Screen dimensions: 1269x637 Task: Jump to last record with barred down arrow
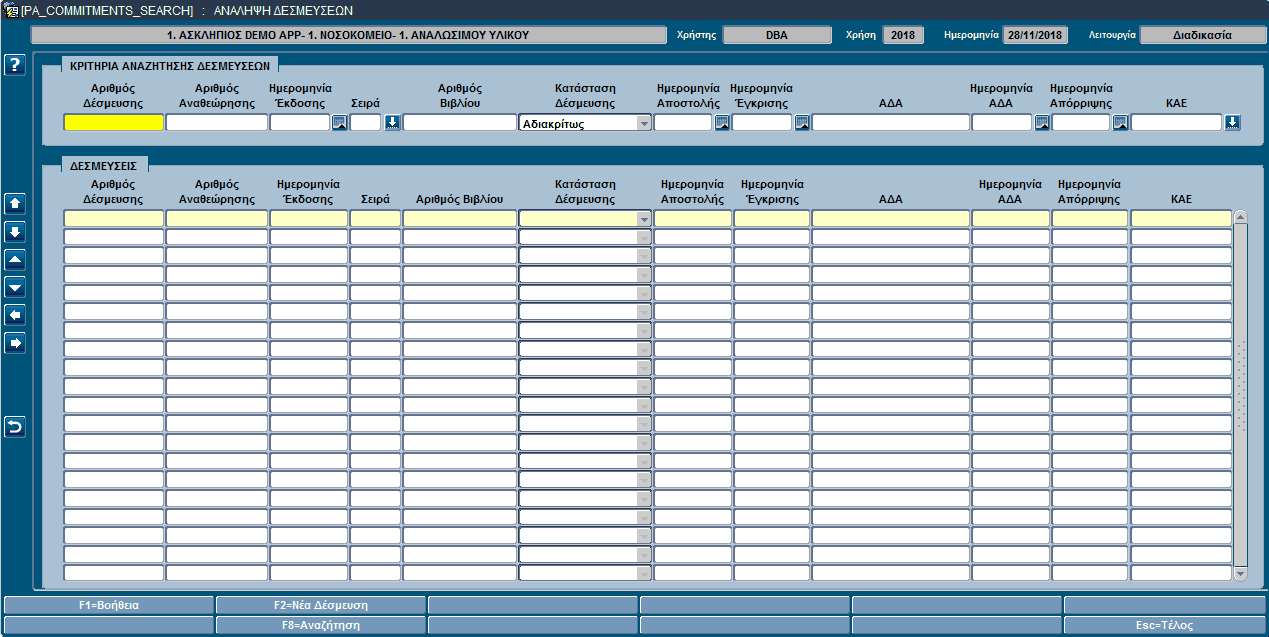(15, 231)
